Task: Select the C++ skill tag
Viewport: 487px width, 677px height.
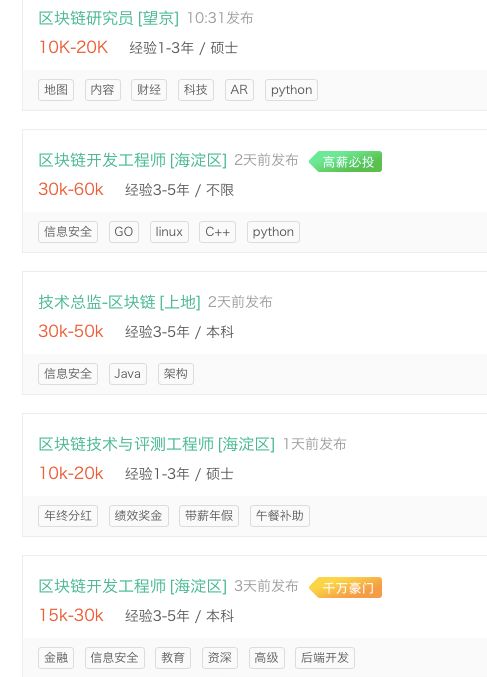Action: [x=218, y=232]
